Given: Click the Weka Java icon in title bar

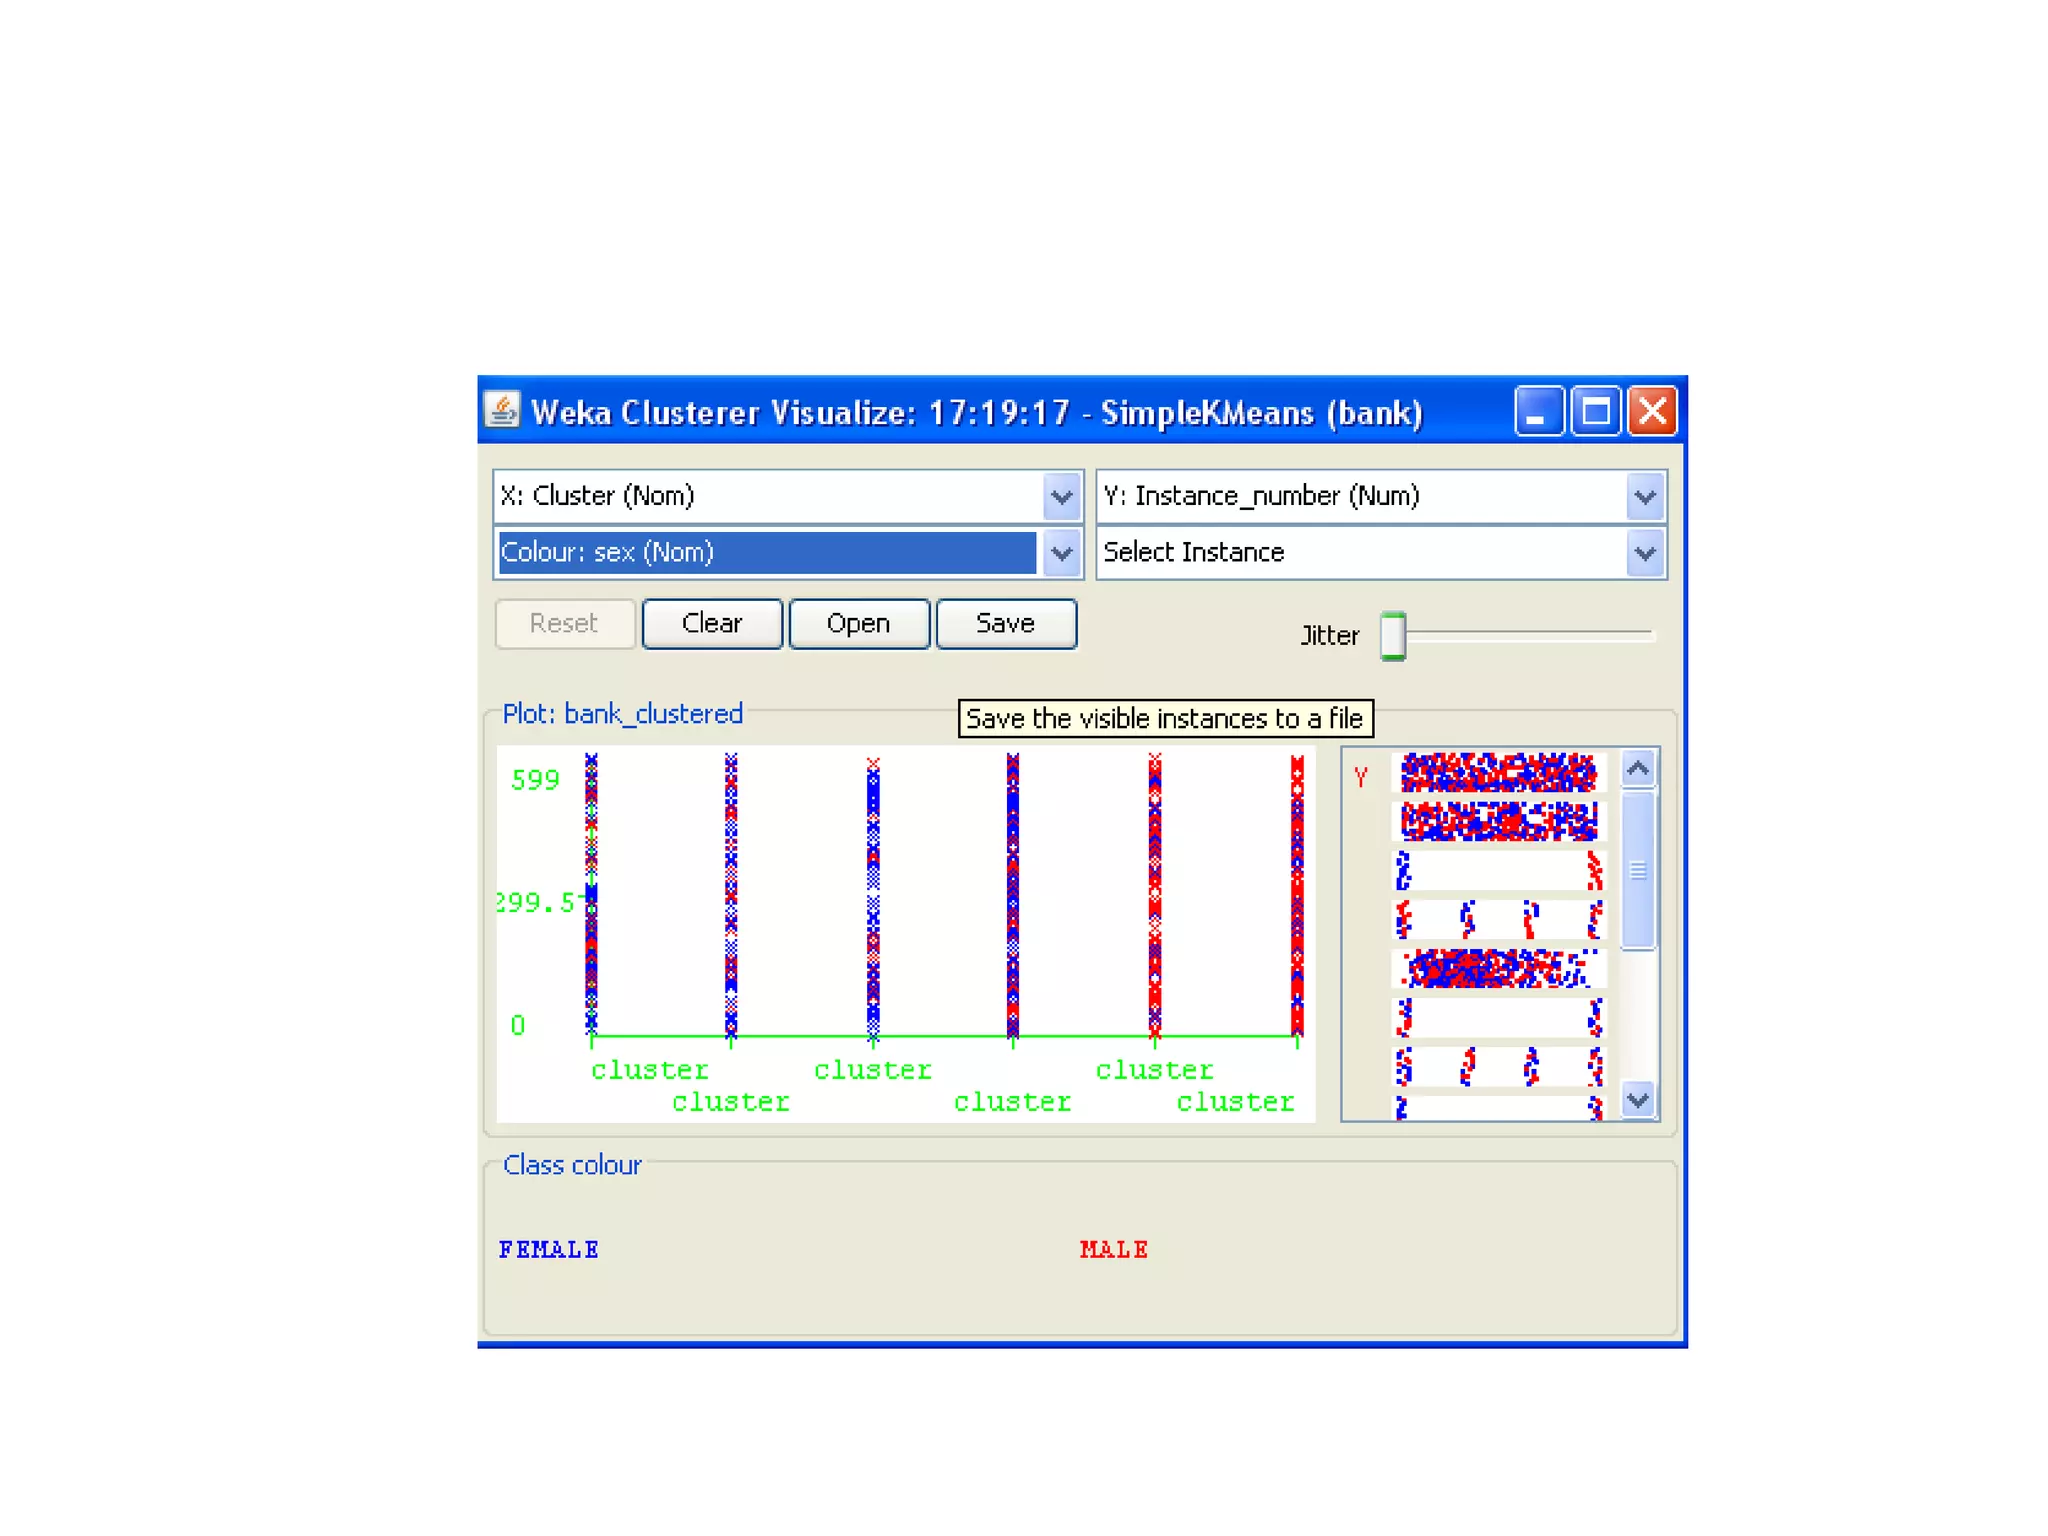Looking at the screenshot, I should pyautogui.click(x=502, y=410).
